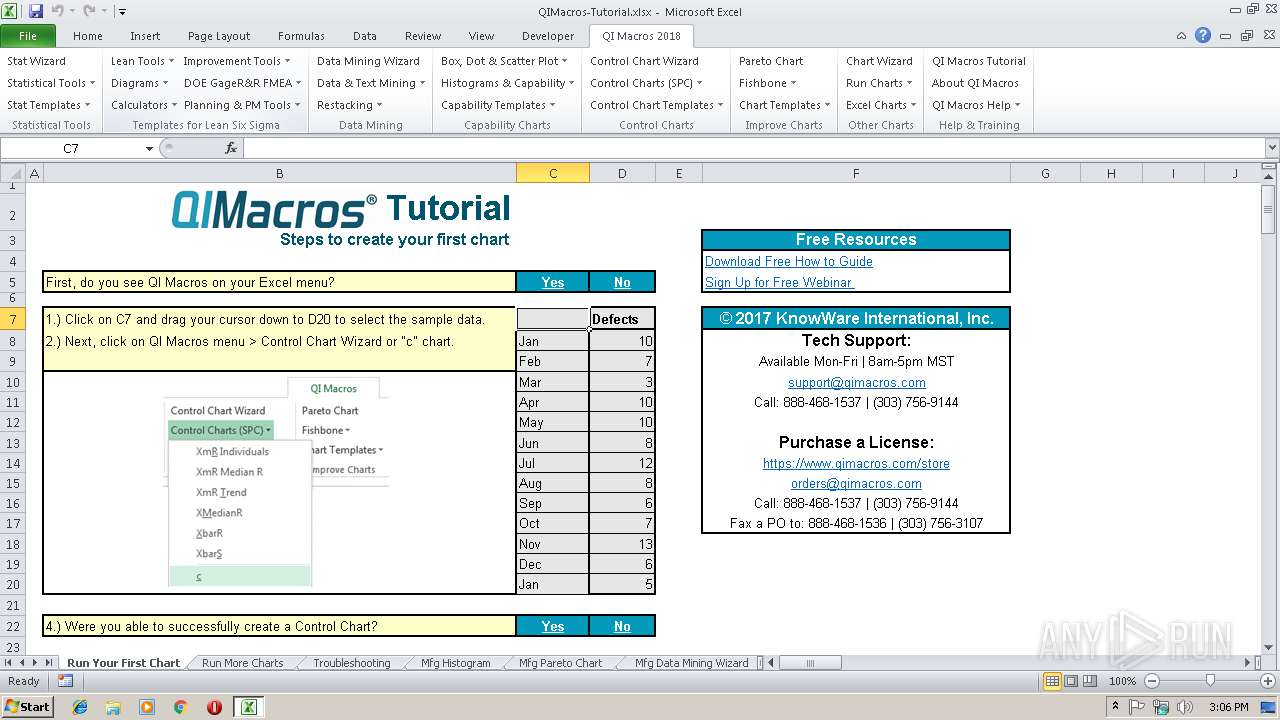1280x720 pixels.
Task: Expand the QI Macros Help dropdown
Action: pos(976,105)
